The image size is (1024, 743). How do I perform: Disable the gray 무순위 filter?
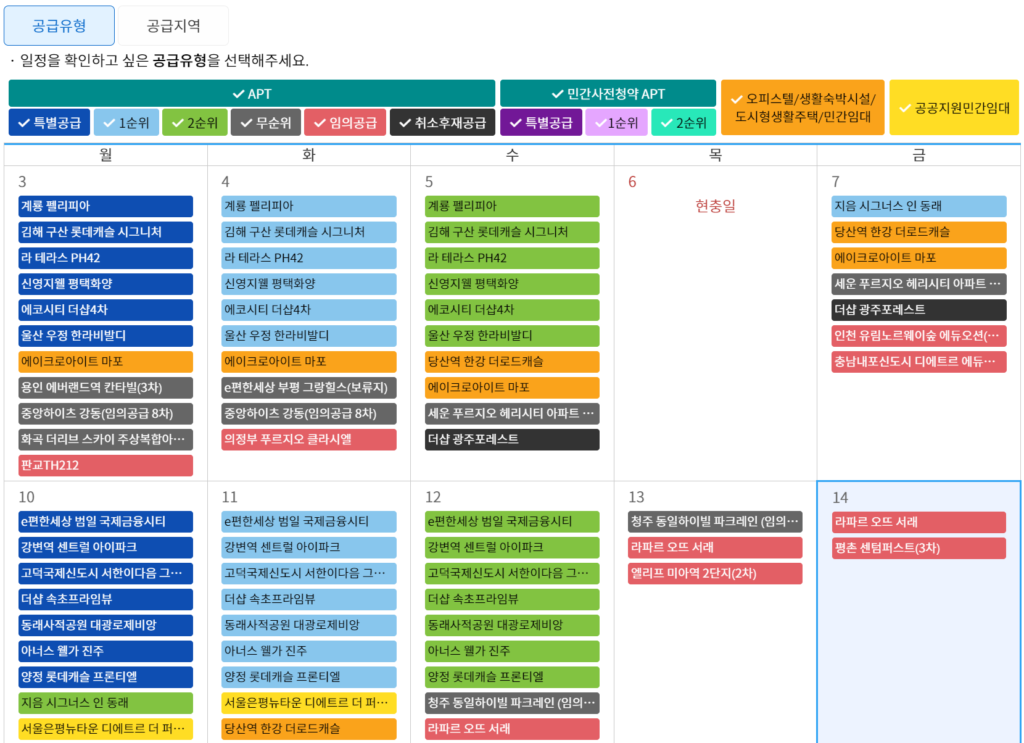[266, 123]
